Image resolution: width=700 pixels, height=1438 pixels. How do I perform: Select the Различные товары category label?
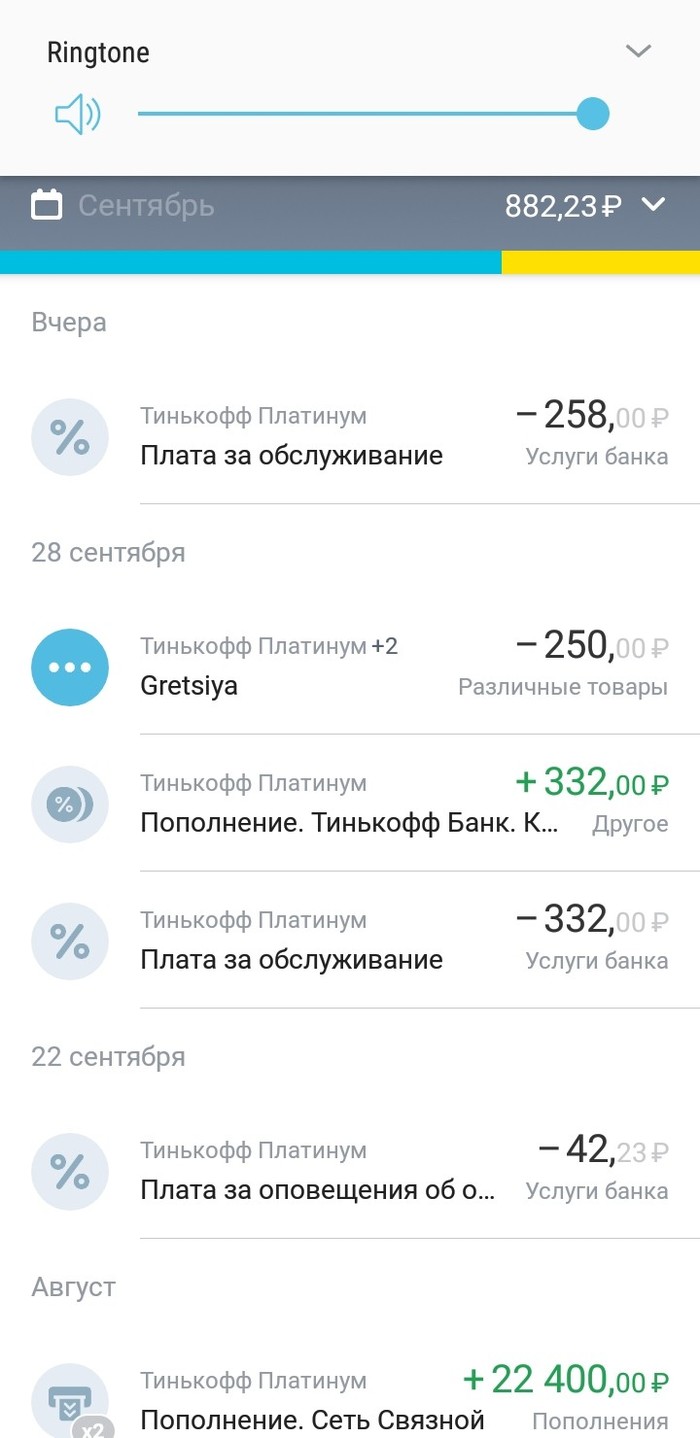(563, 687)
